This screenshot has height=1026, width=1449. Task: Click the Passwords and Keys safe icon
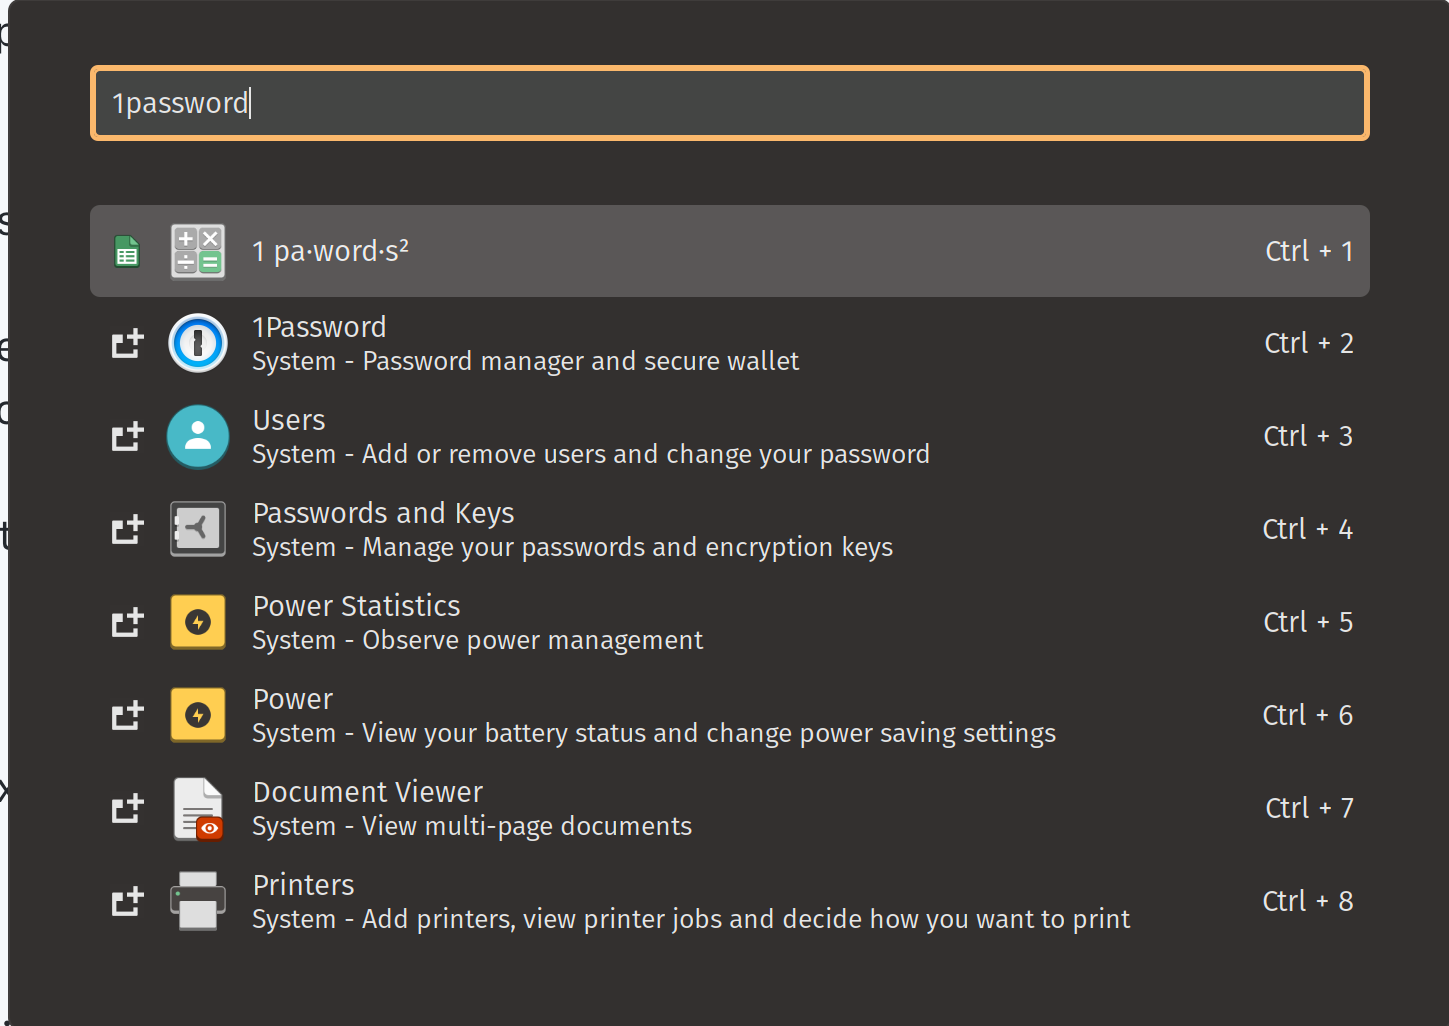[x=198, y=529]
